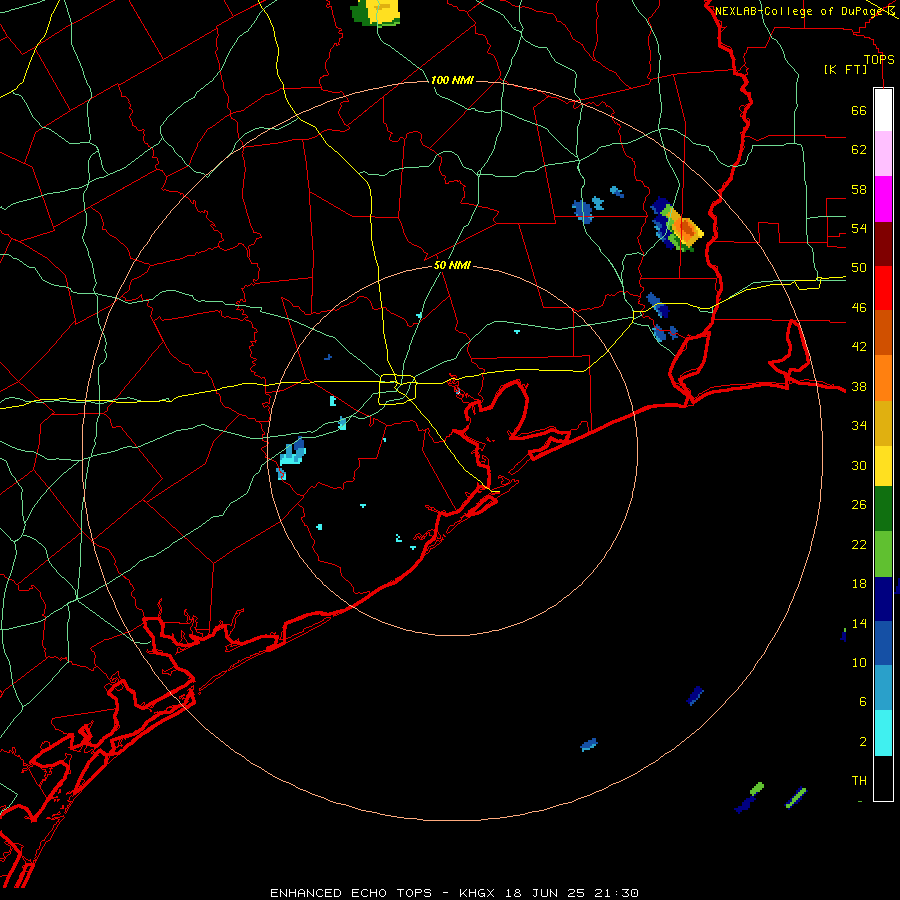Click the "NEXLAB-College of DuPage" credit text
The image size is (900, 900).
(800, 11)
